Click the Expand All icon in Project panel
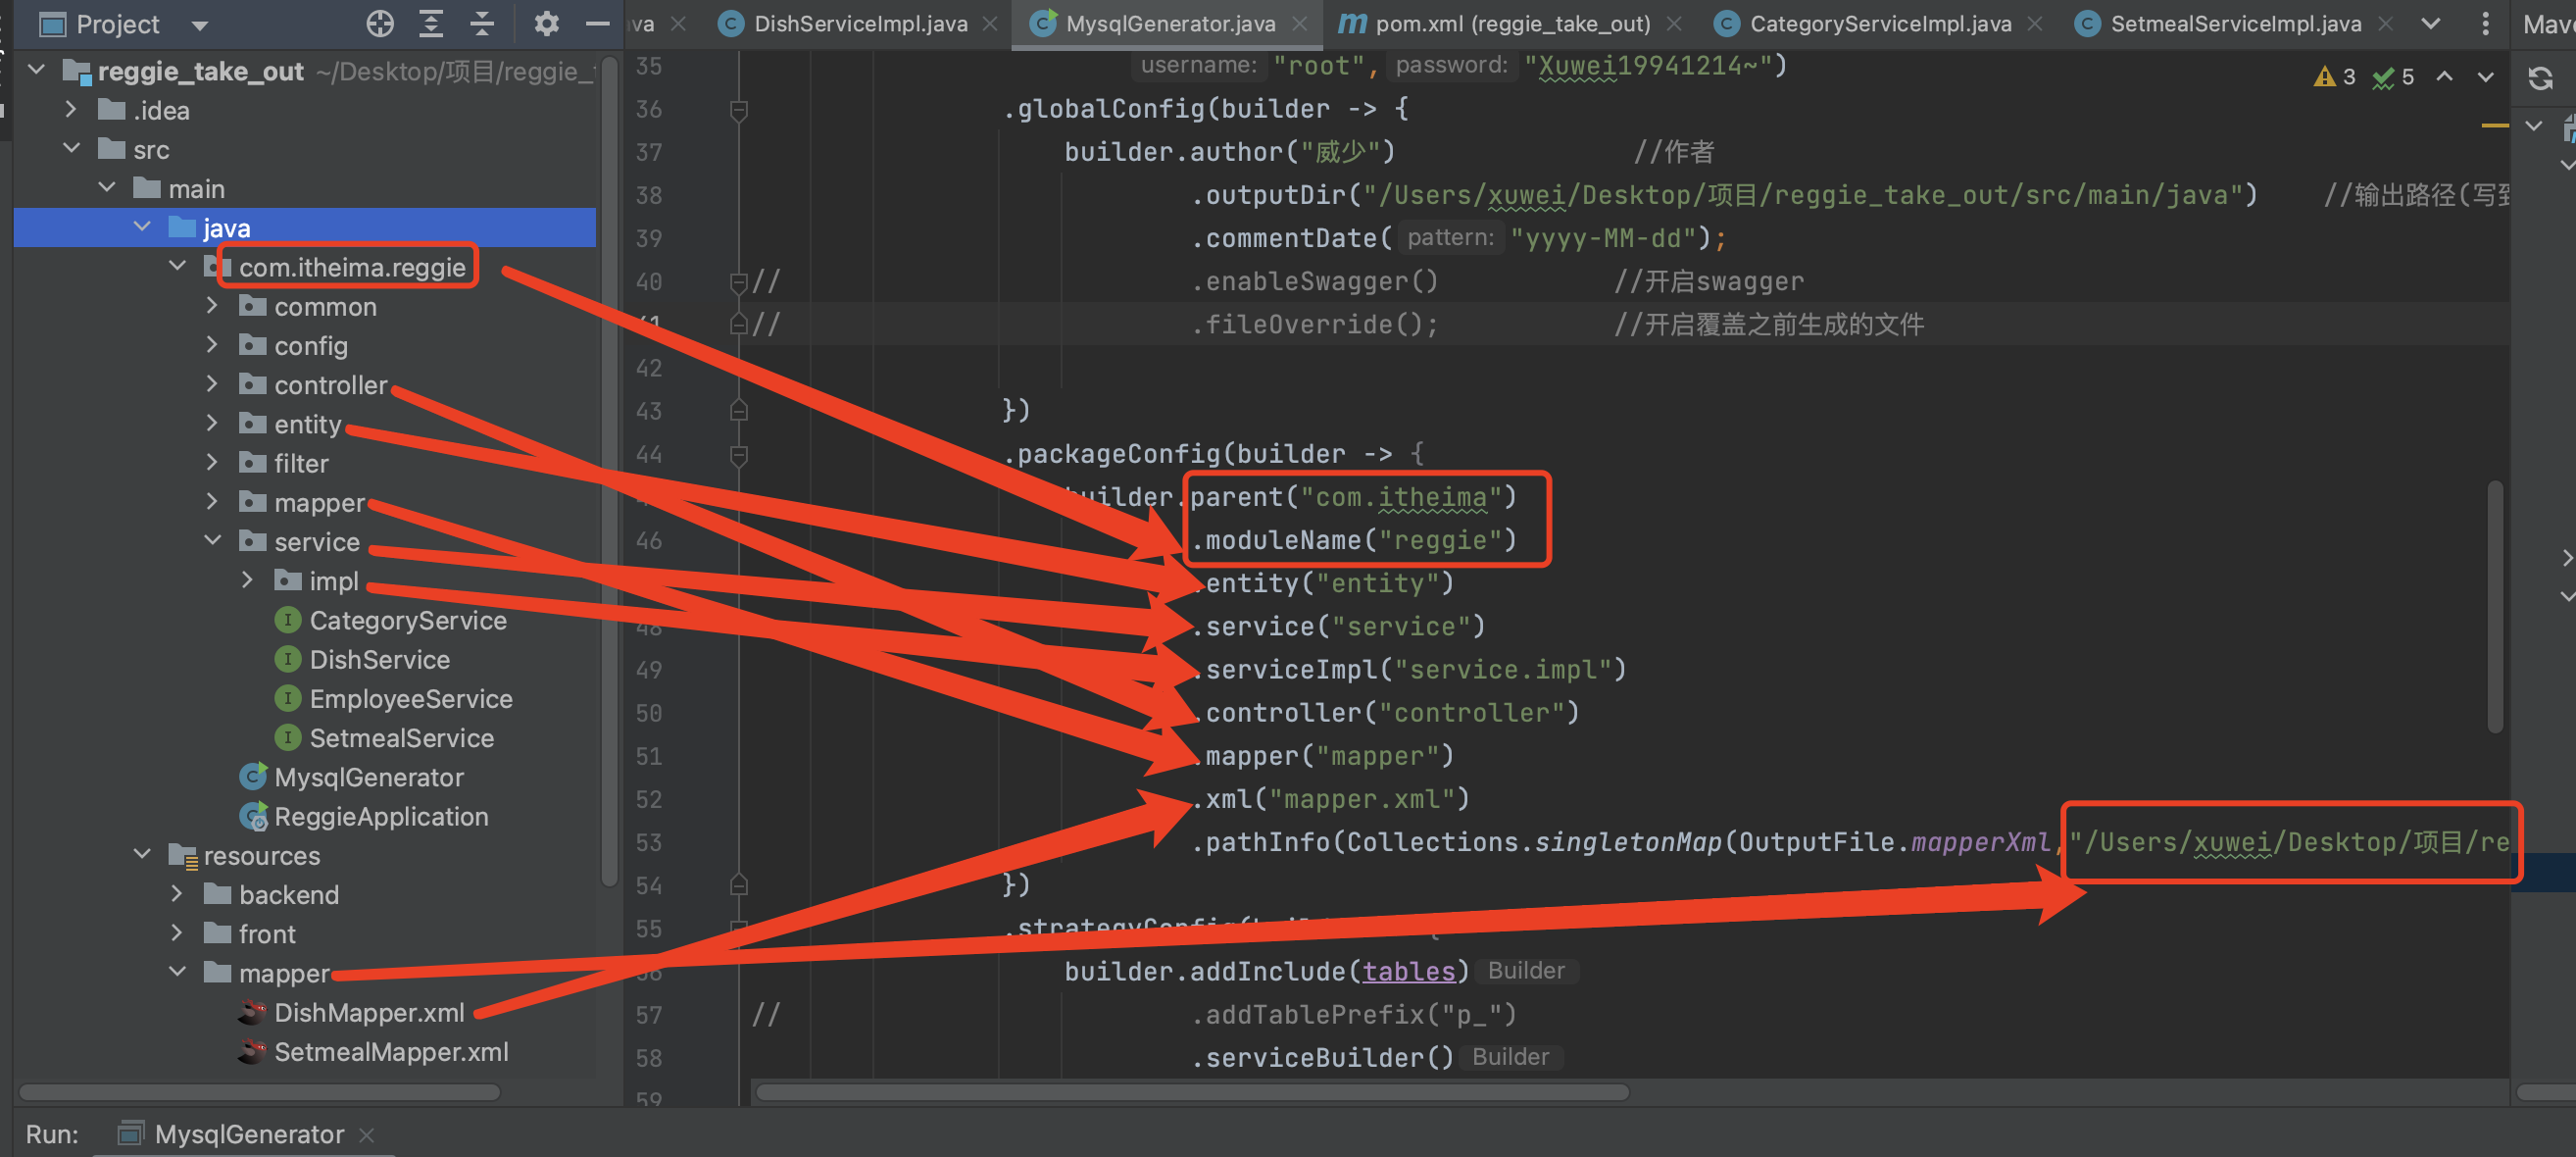The width and height of the screenshot is (2576, 1157). click(x=431, y=23)
